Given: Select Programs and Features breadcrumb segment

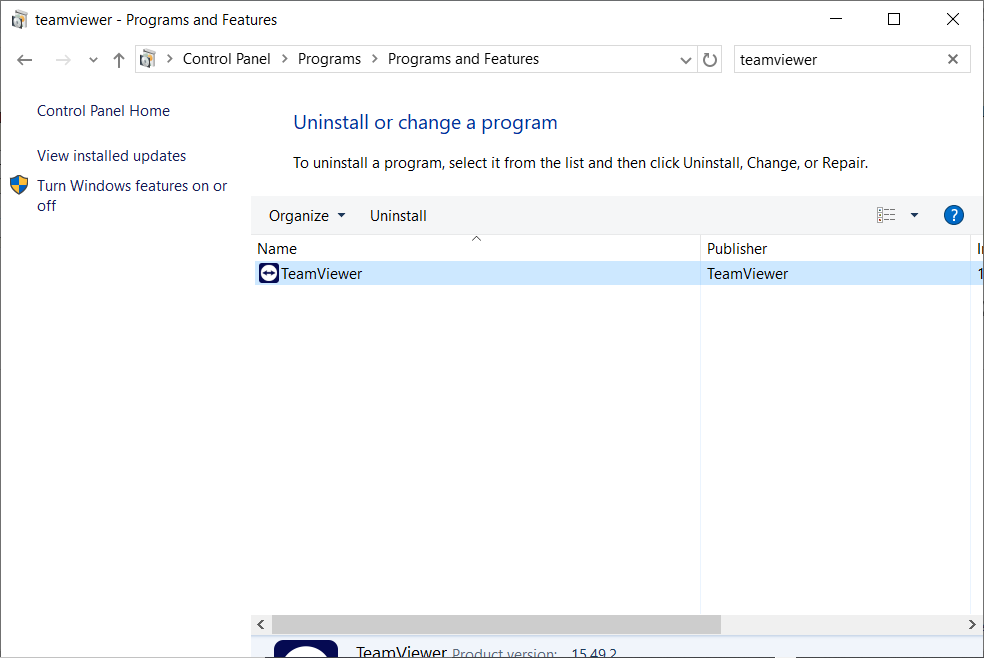Looking at the screenshot, I should pos(463,59).
